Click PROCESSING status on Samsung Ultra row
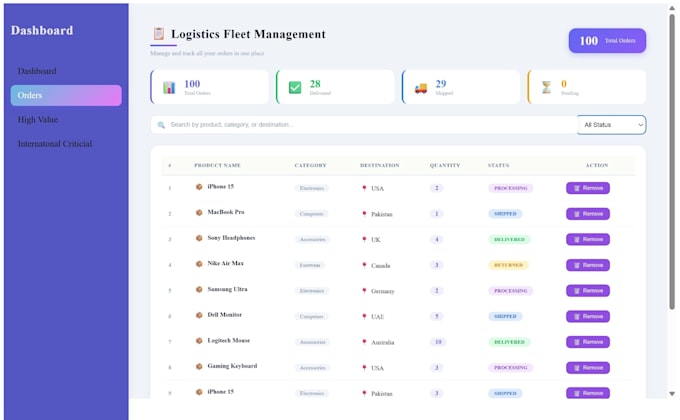This screenshot has height=420, width=680. (510, 291)
